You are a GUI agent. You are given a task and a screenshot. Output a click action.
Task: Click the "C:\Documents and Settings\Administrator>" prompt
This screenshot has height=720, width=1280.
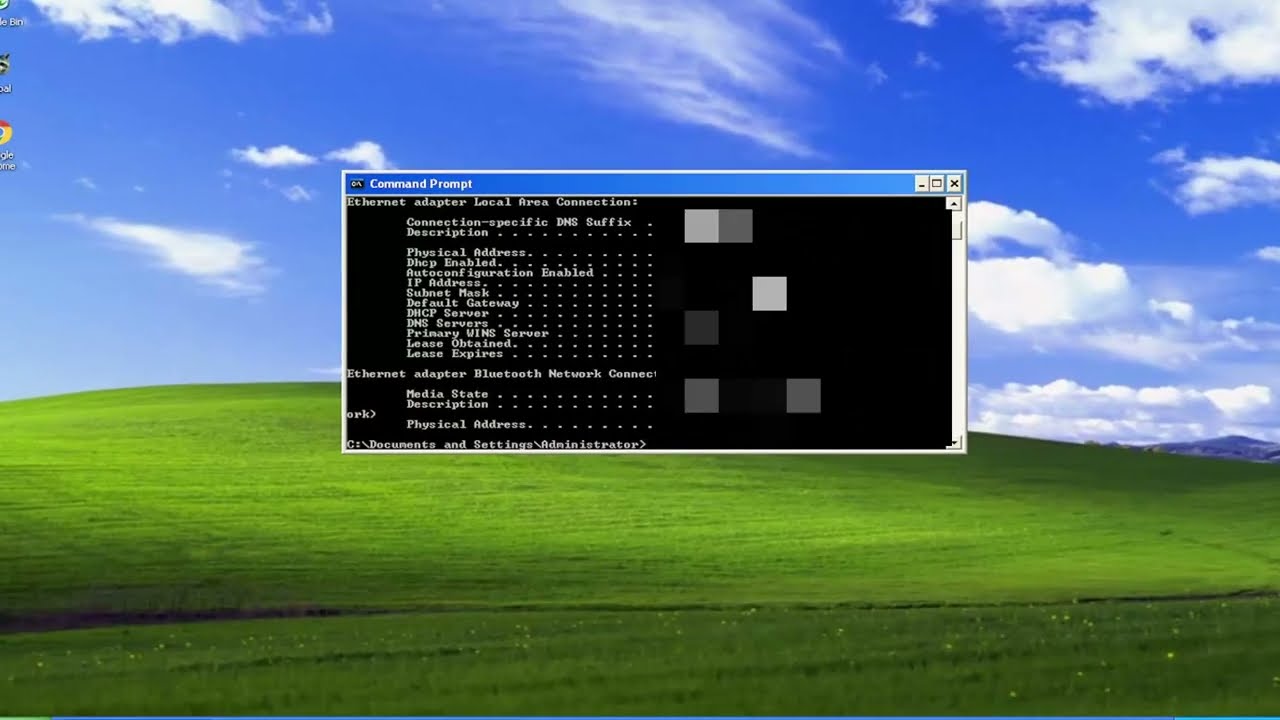tap(496, 444)
